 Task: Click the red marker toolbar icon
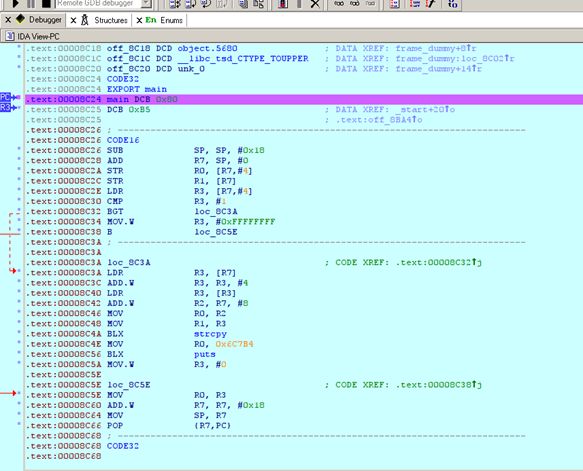(x=283, y=4)
